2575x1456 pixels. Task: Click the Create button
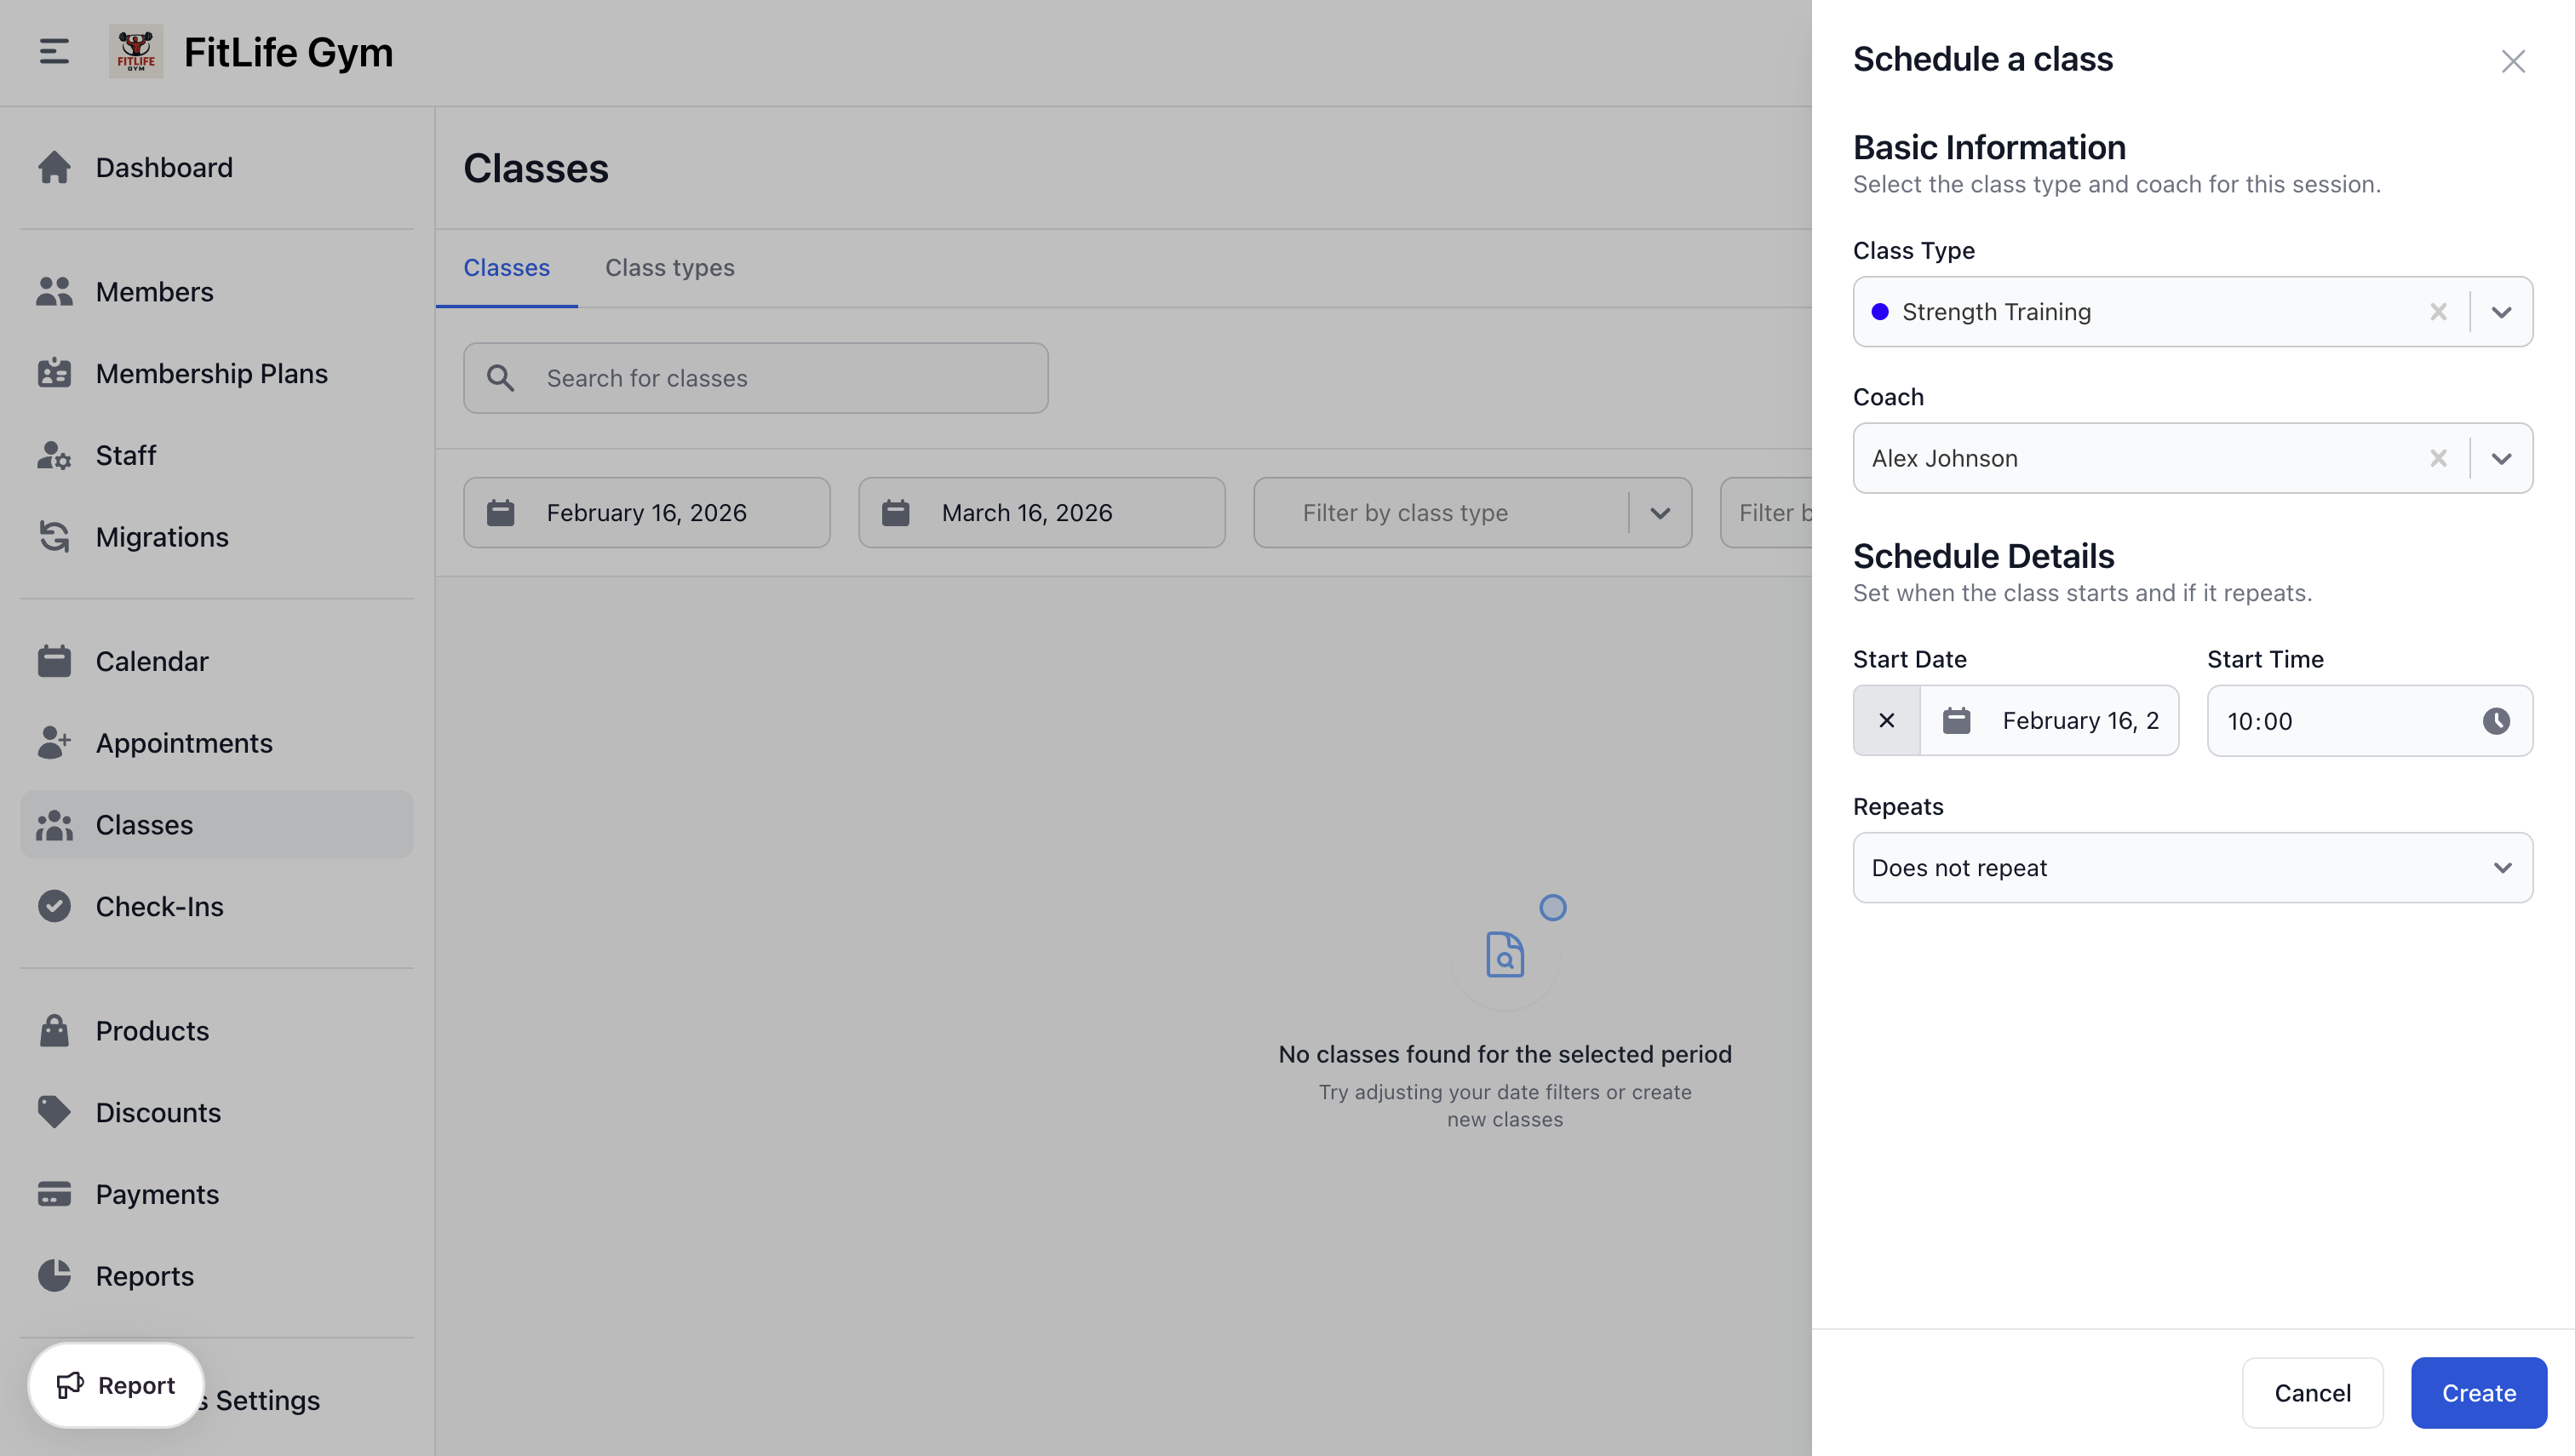2478,1392
